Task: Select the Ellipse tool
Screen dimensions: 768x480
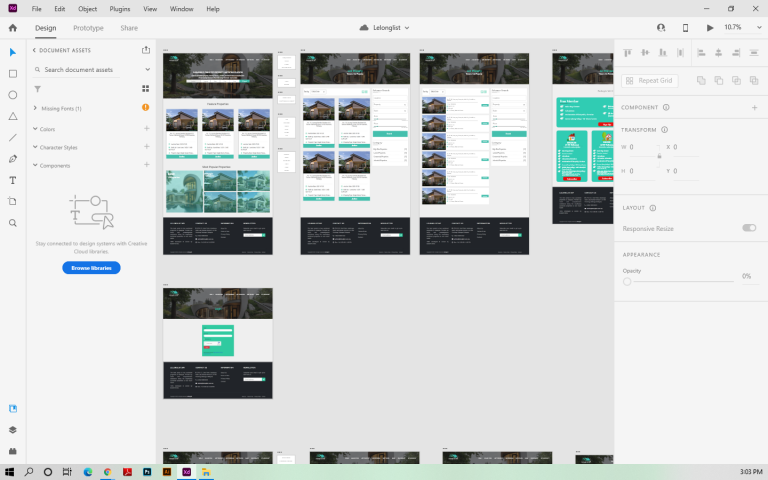Action: [13, 95]
